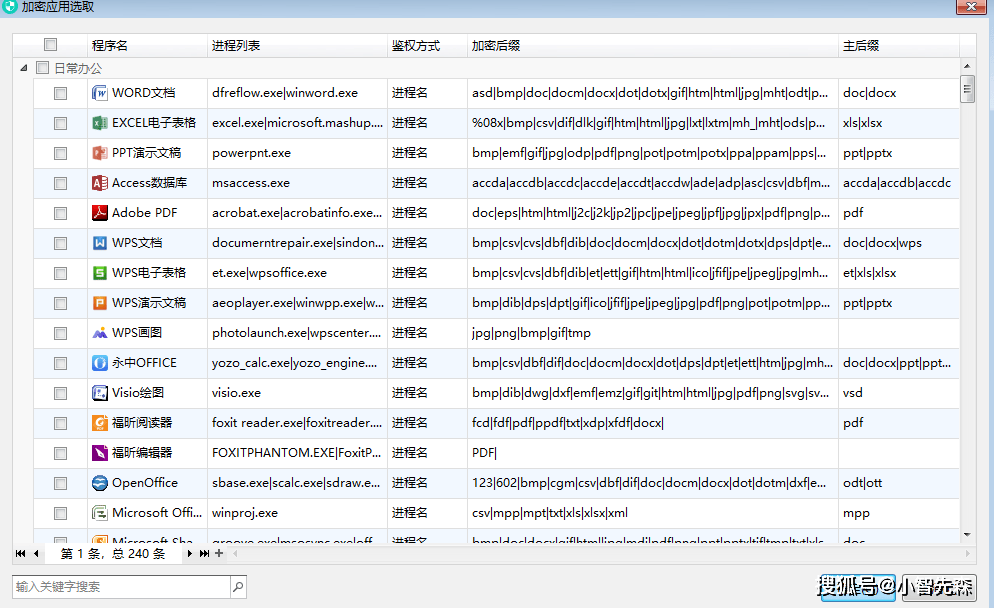The height and width of the screenshot is (608, 994).
Task: Click the Access数据库 icon
Action: coord(100,183)
